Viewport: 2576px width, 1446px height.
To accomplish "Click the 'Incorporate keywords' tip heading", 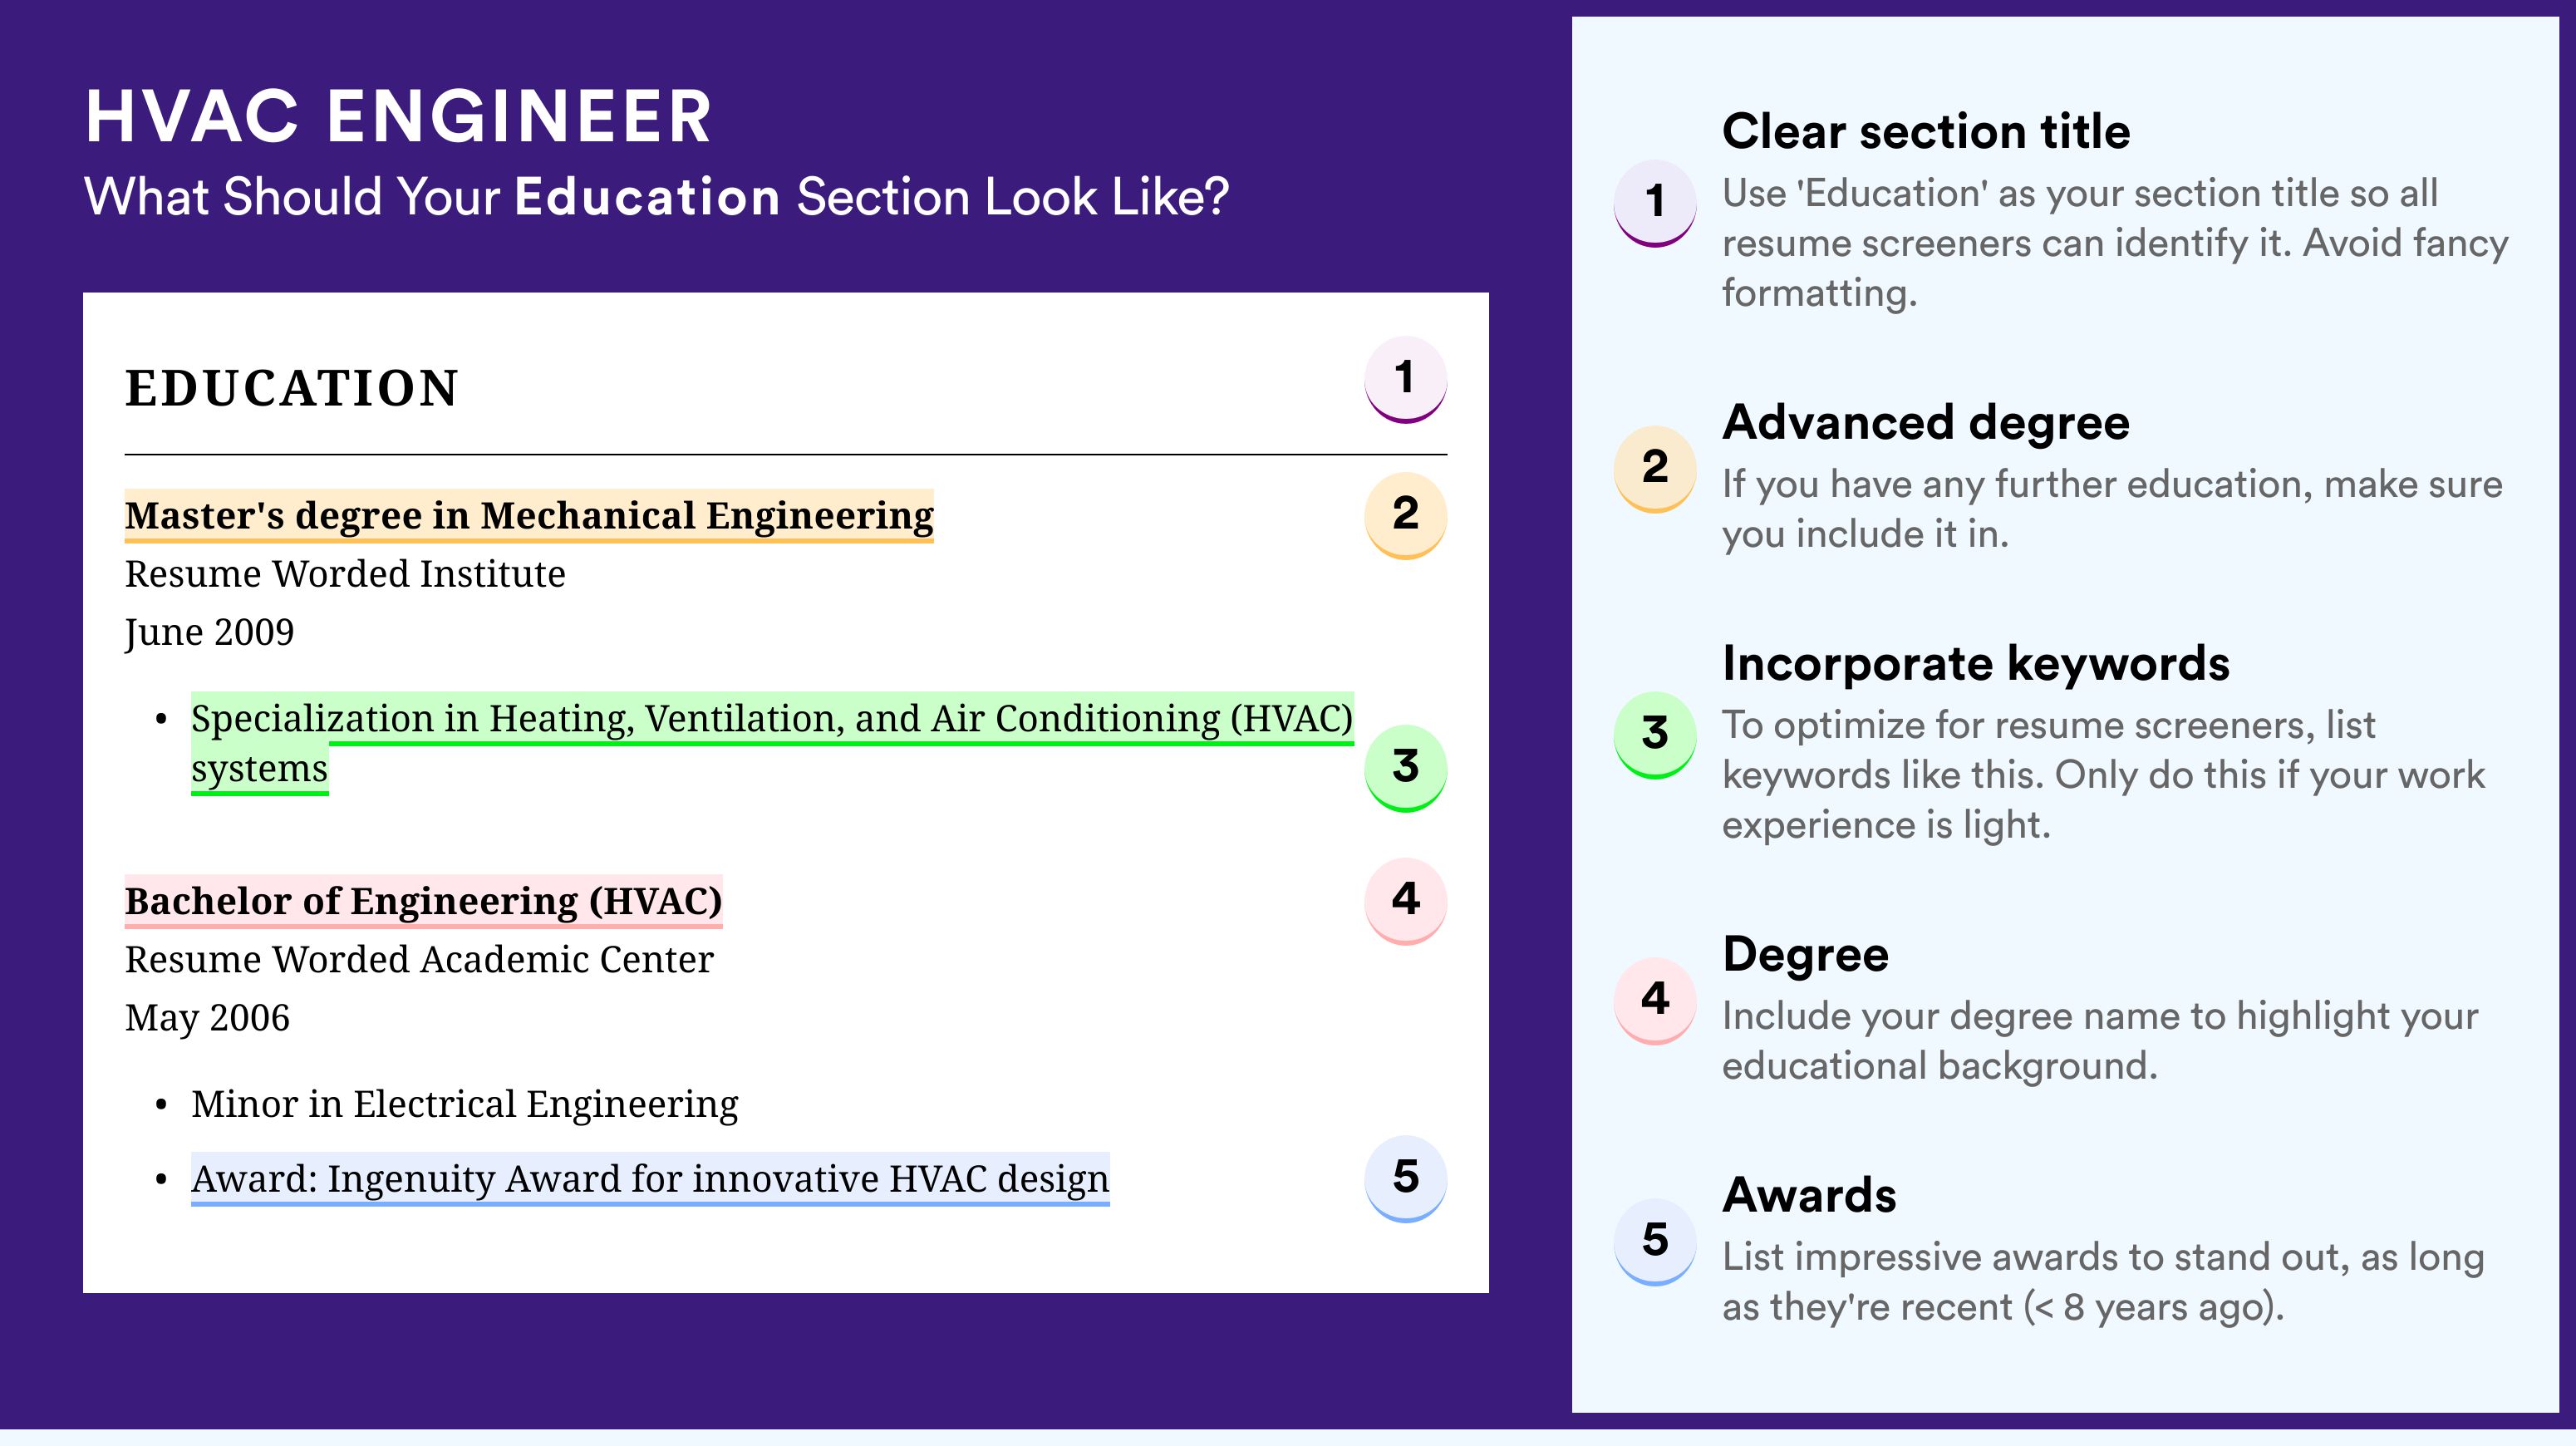I will point(1975,663).
